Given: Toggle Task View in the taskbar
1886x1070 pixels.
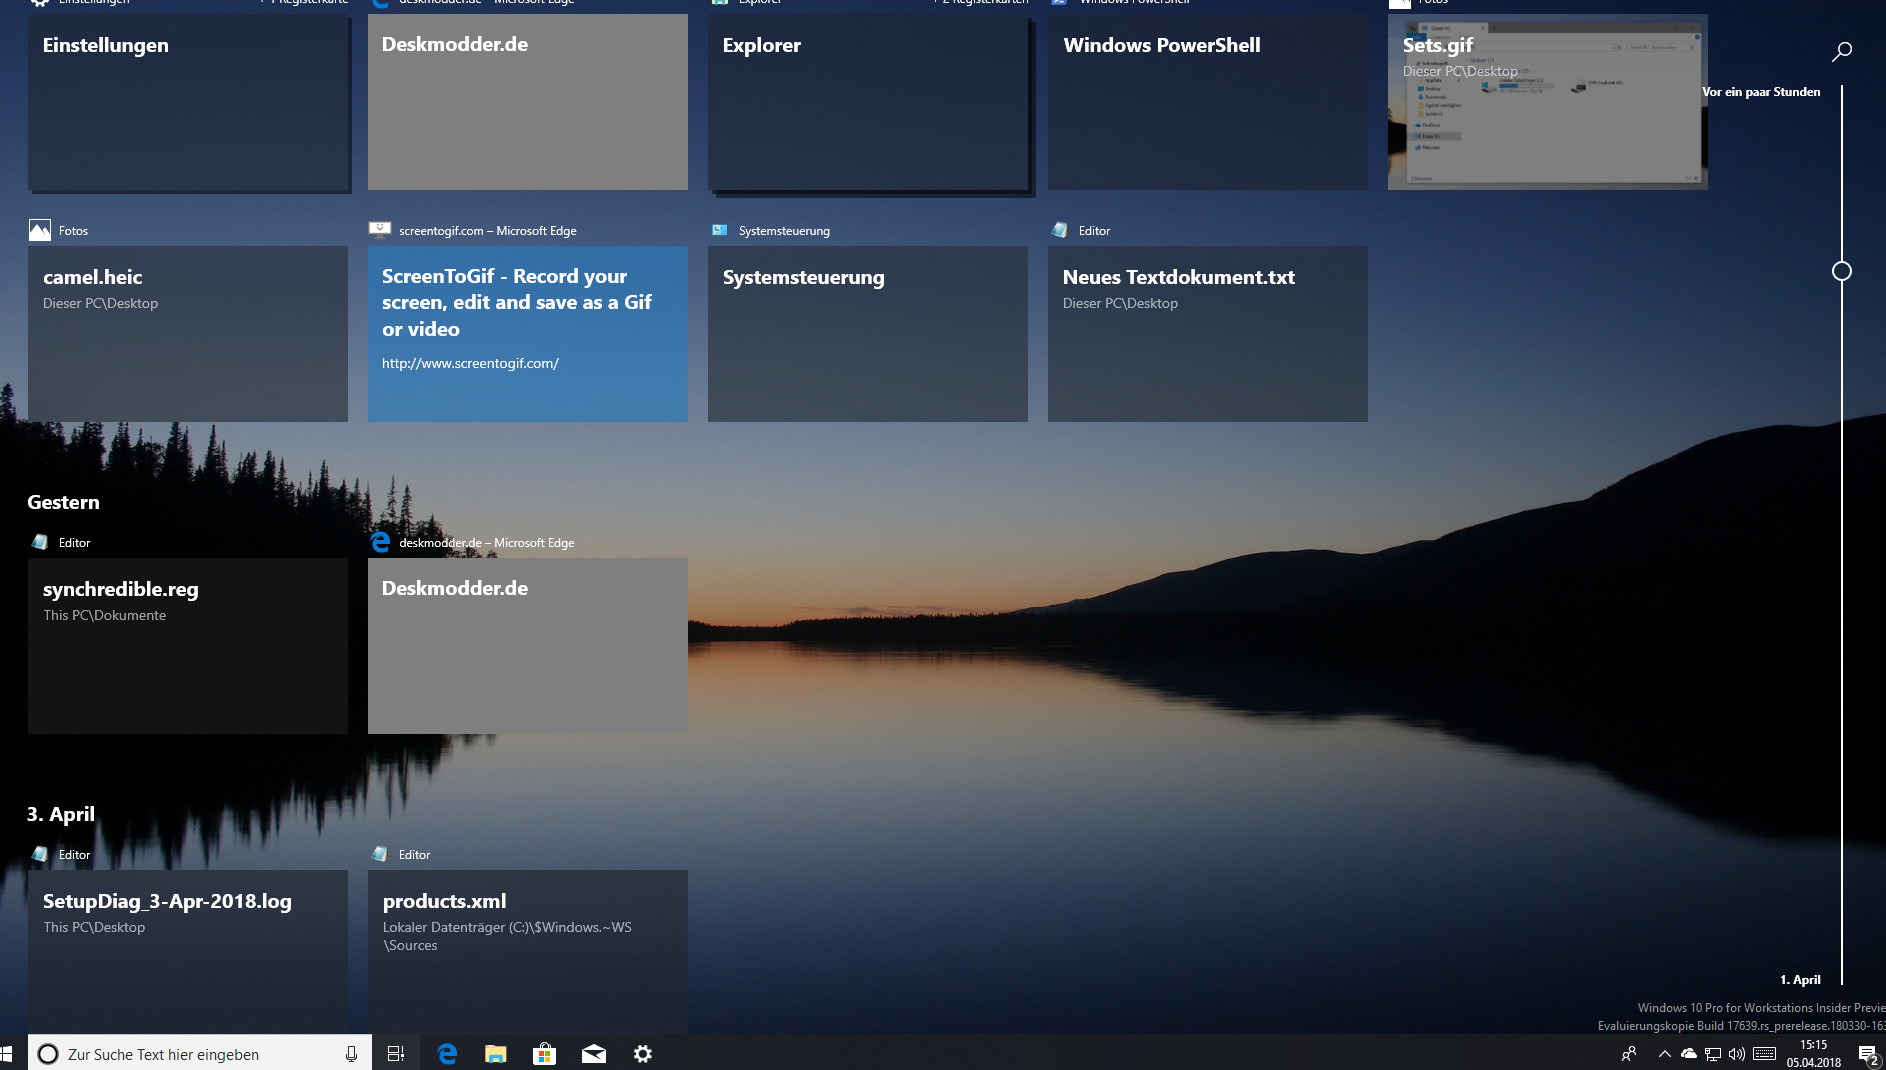Looking at the screenshot, I should pos(396,1054).
